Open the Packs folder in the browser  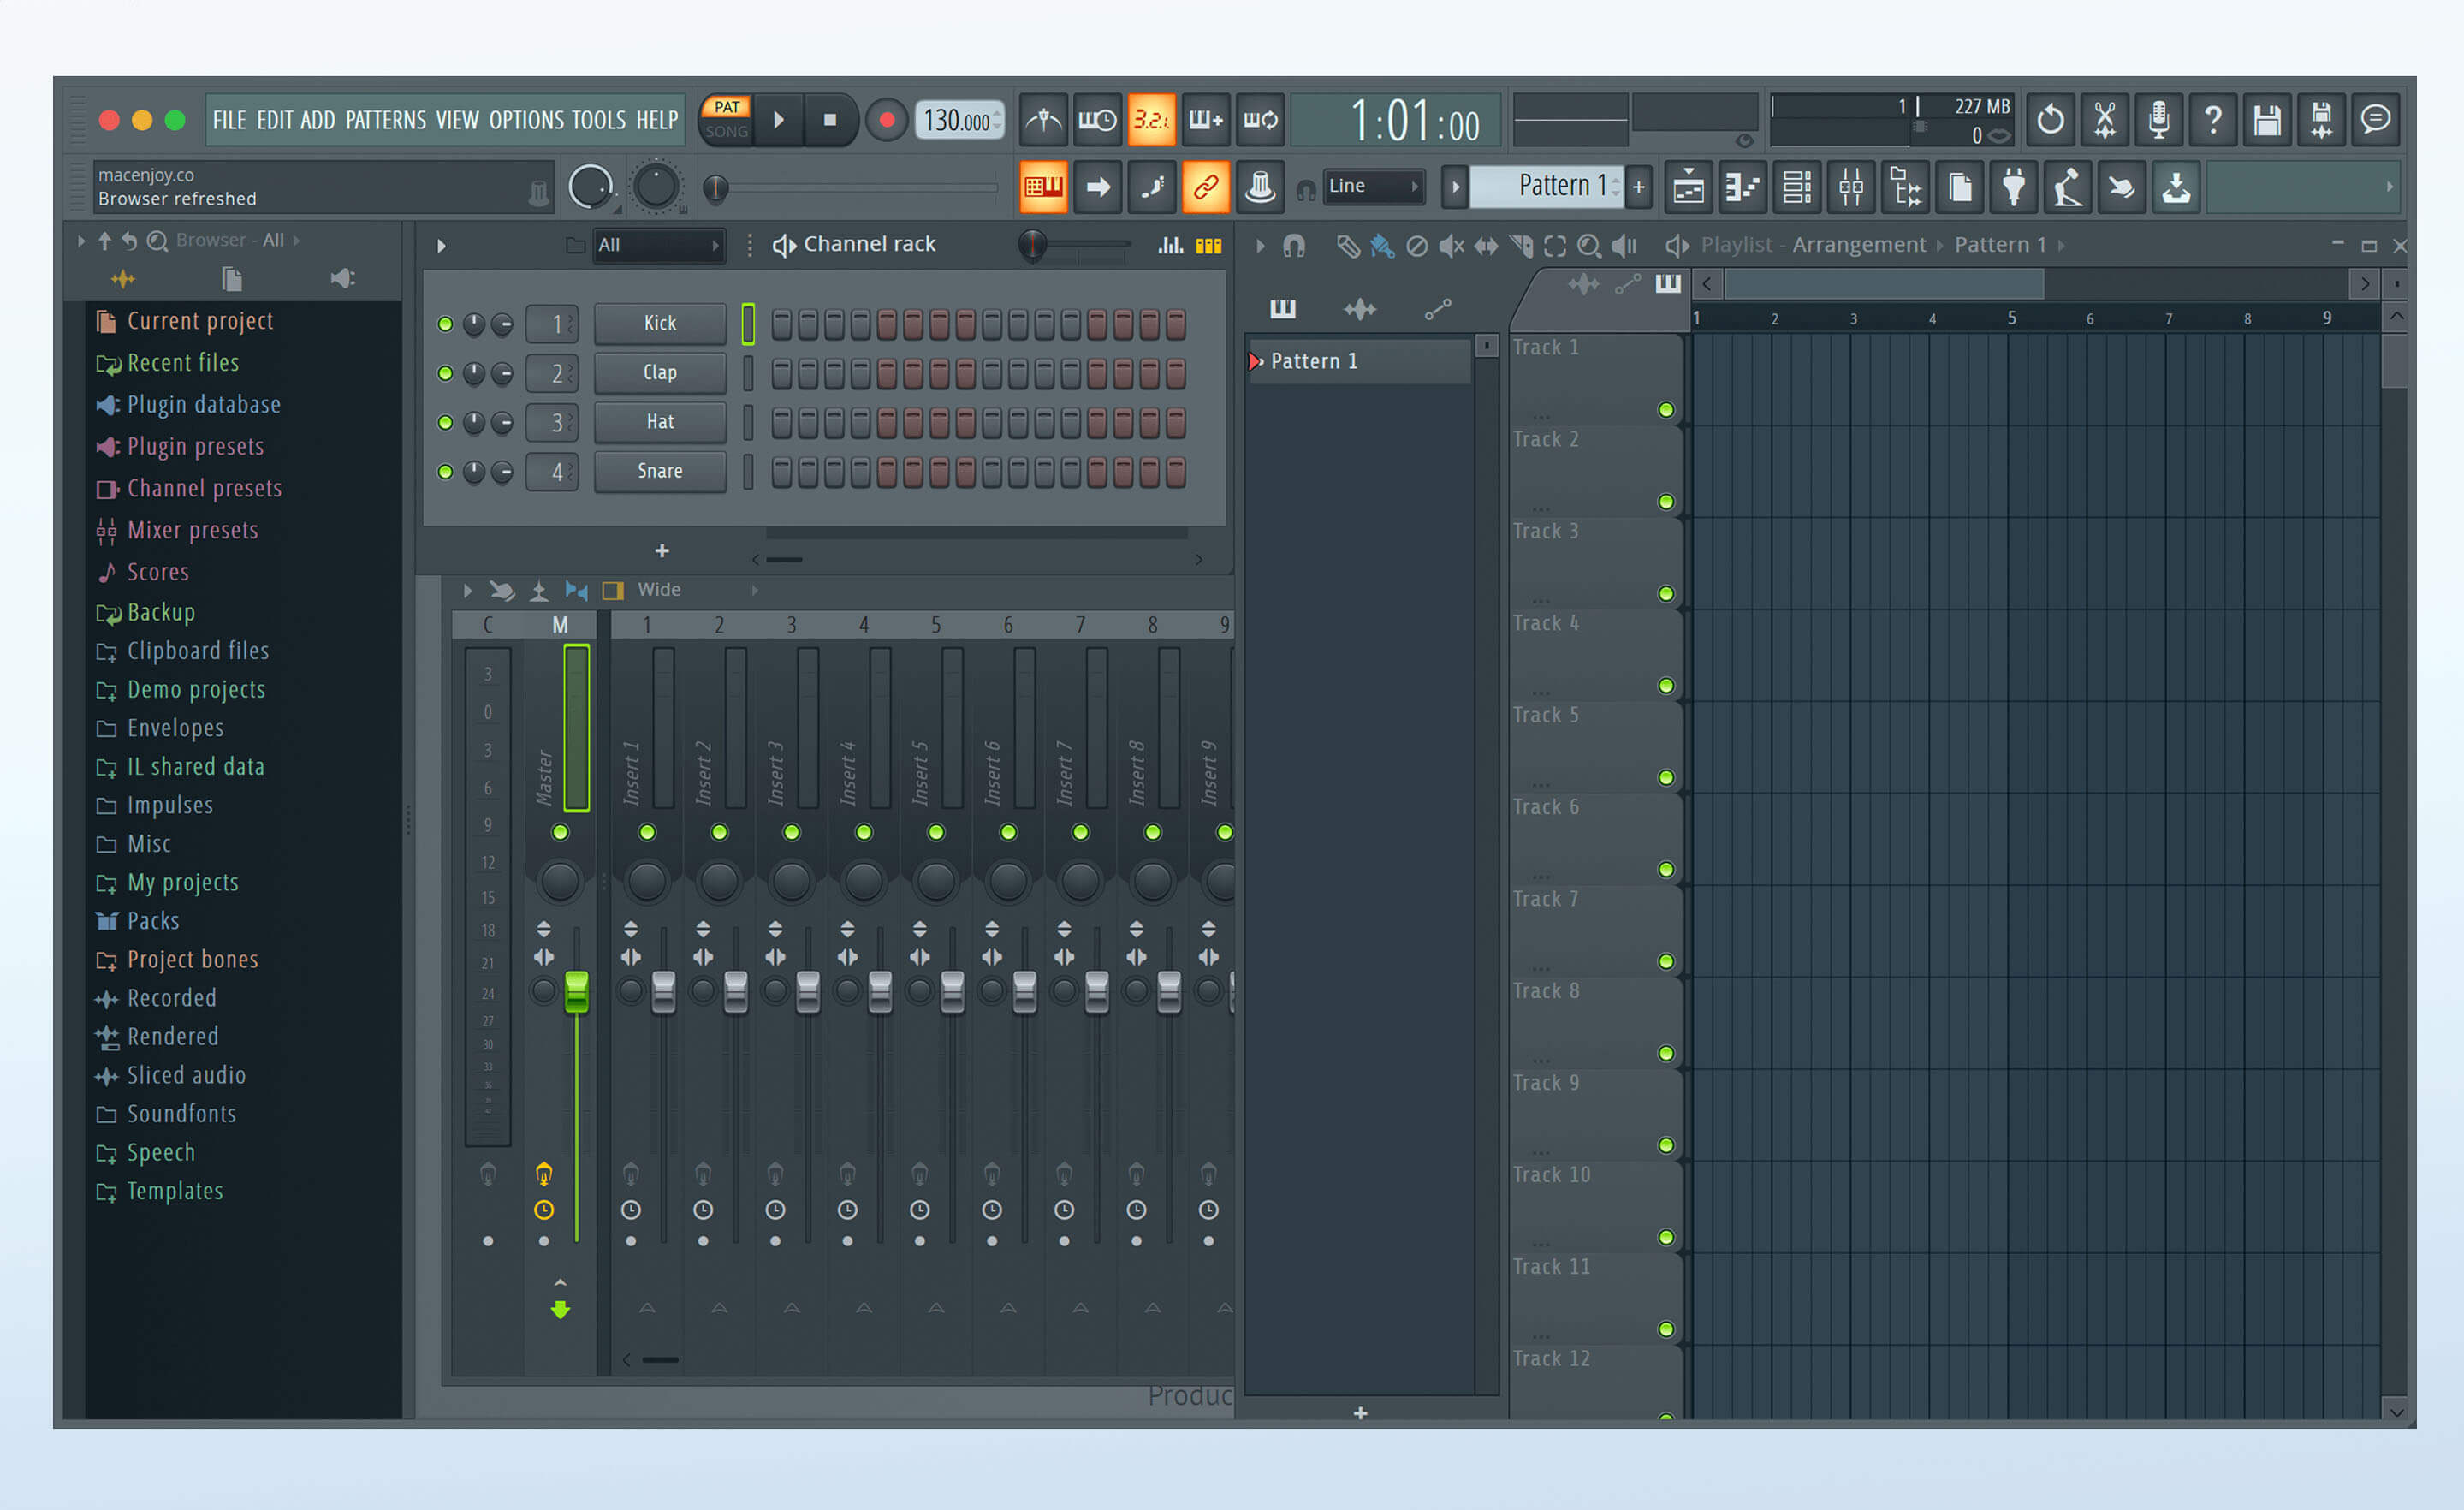tap(153, 921)
